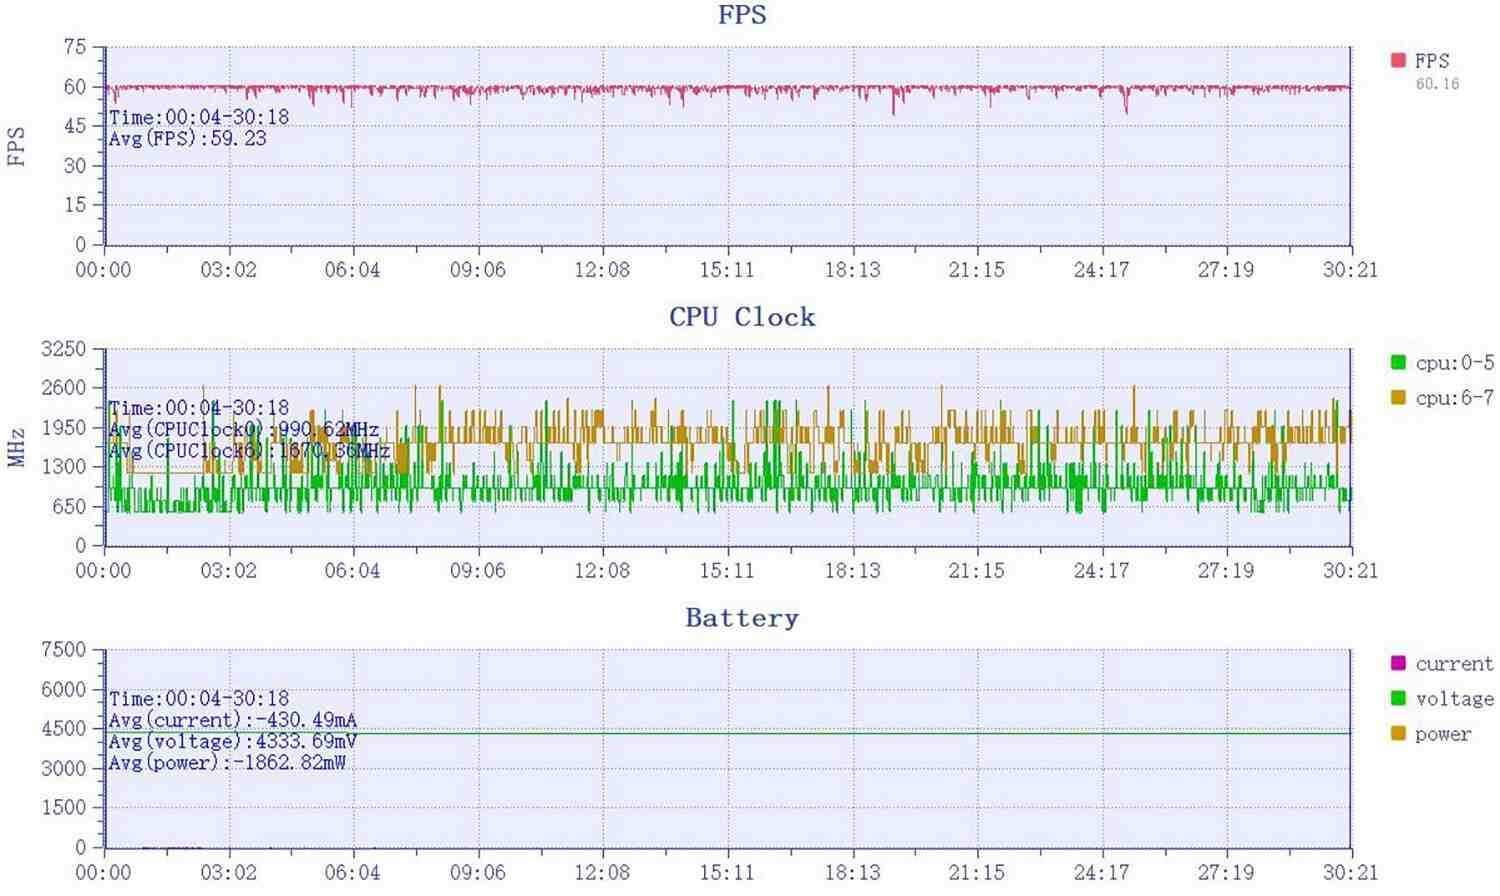The height and width of the screenshot is (896, 1500).
Task: Click the FPS chart title
Action: (x=742, y=15)
